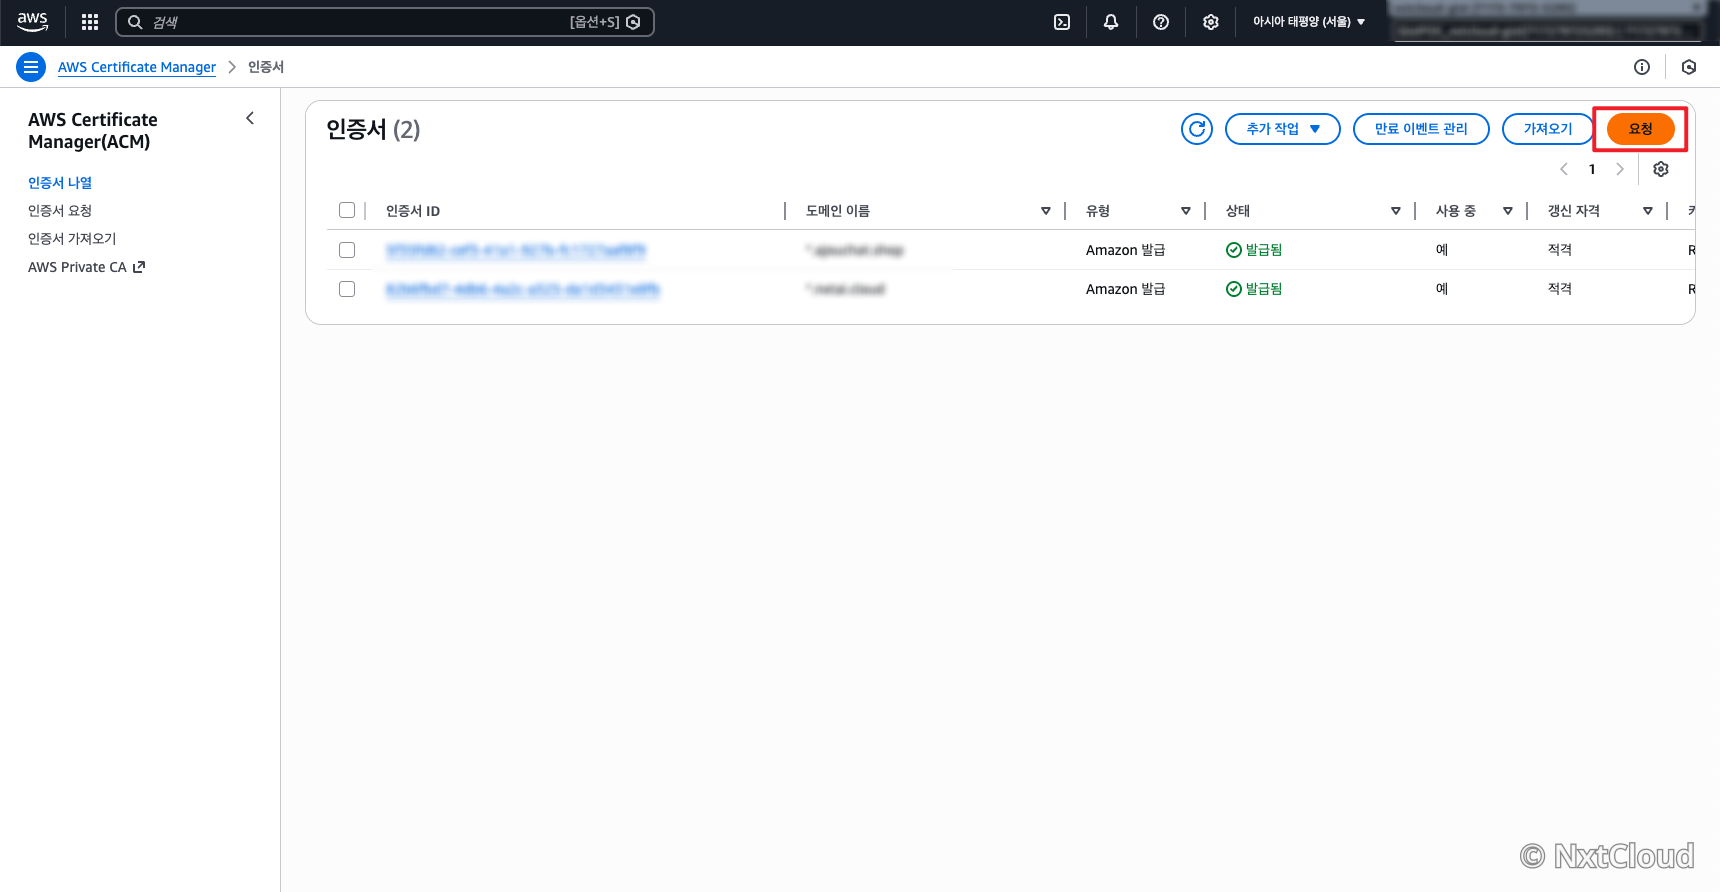
Task: Select 인증서 요청 in sidebar
Action: pyautogui.click(x=60, y=211)
